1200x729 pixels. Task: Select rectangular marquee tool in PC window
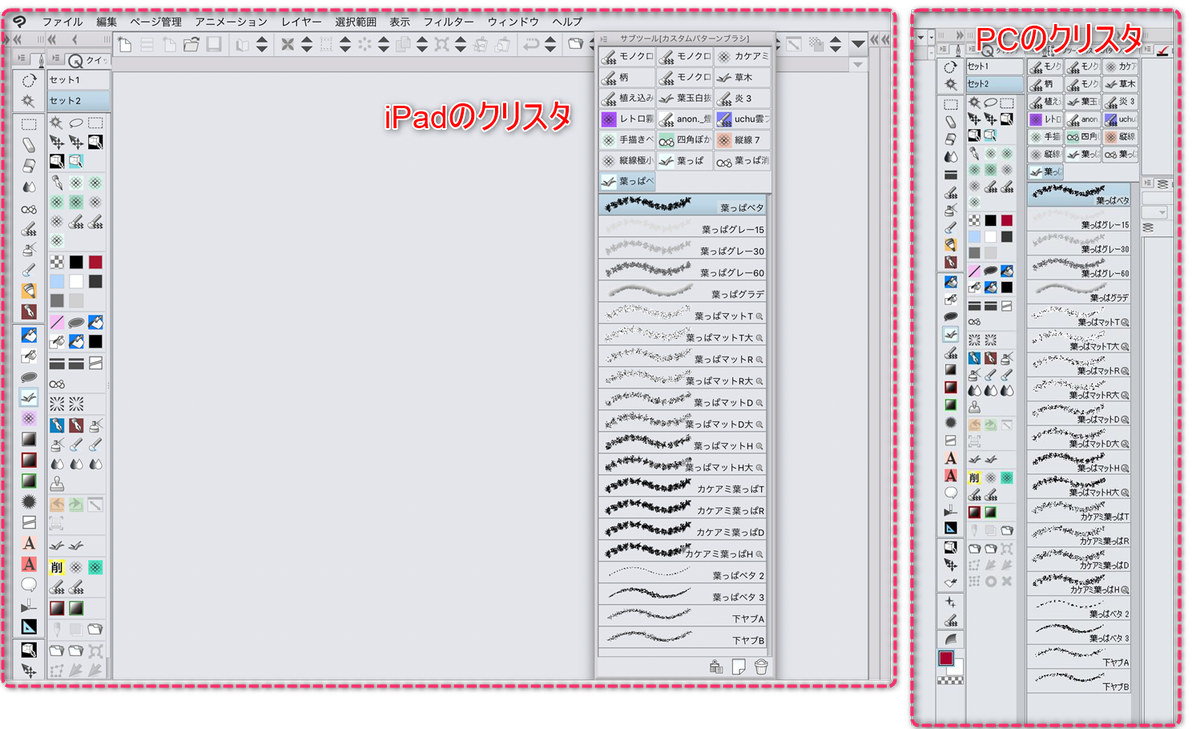[951, 105]
